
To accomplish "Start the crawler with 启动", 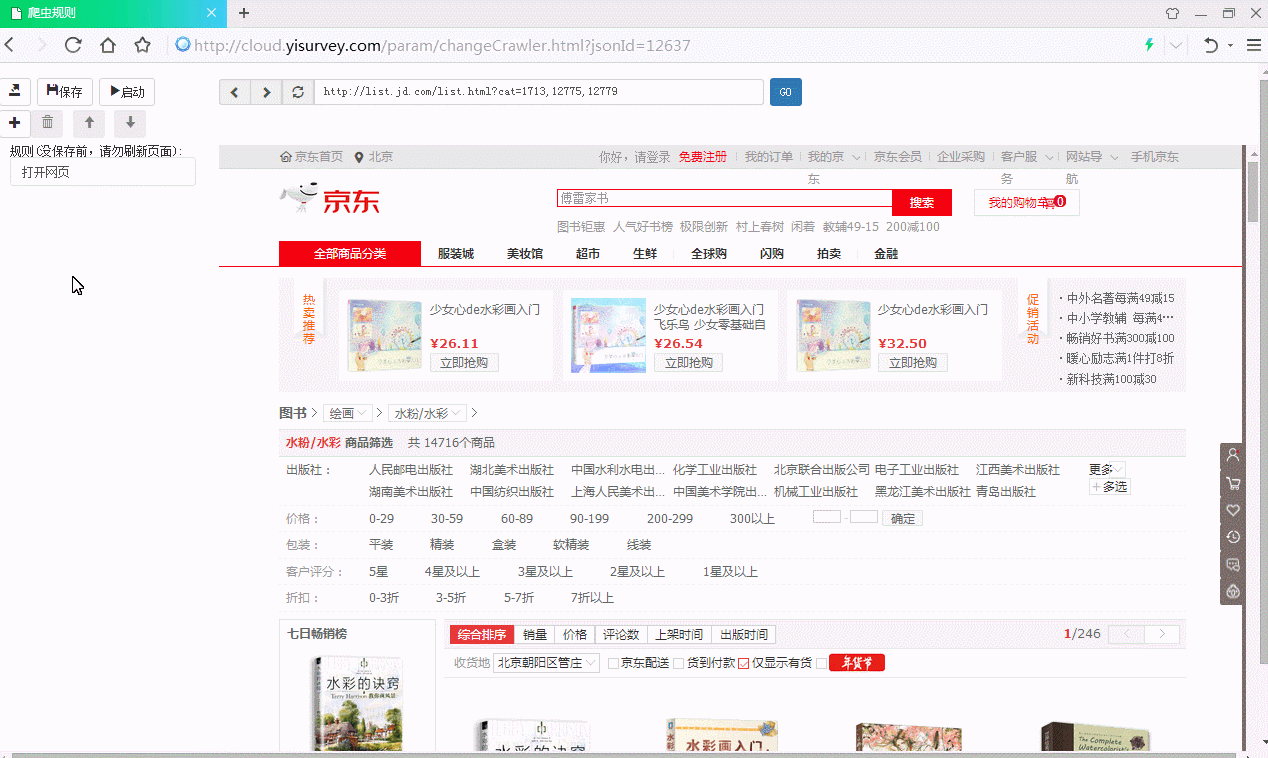I will (127, 92).
